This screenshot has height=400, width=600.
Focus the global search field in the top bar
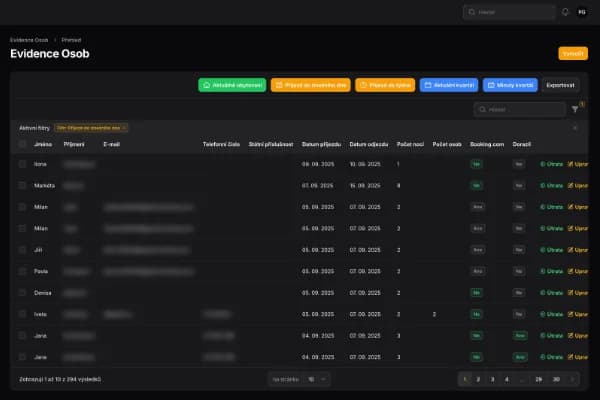[509, 12]
